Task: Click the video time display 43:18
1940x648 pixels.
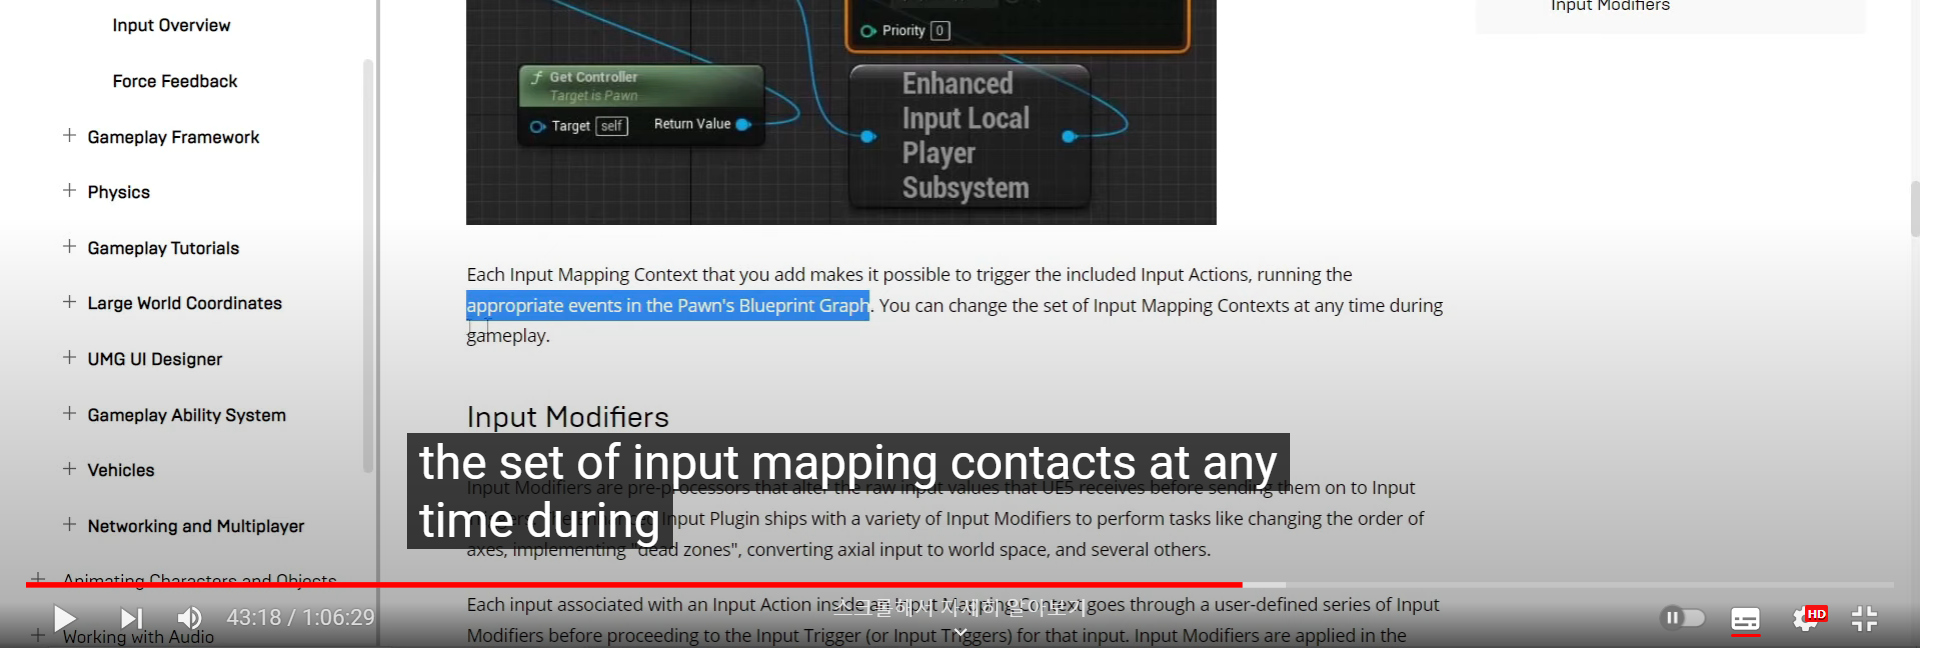Action: click(300, 618)
